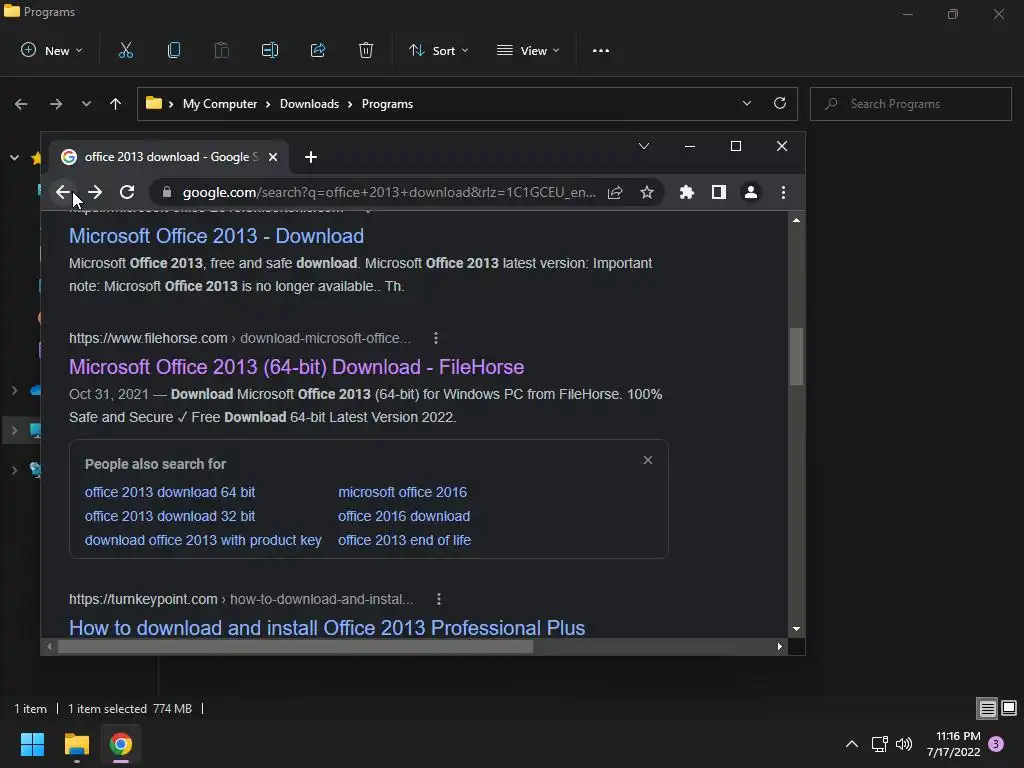1024x768 pixels.
Task: Open the turnkeypoint result options menu
Action: pyautogui.click(x=438, y=599)
